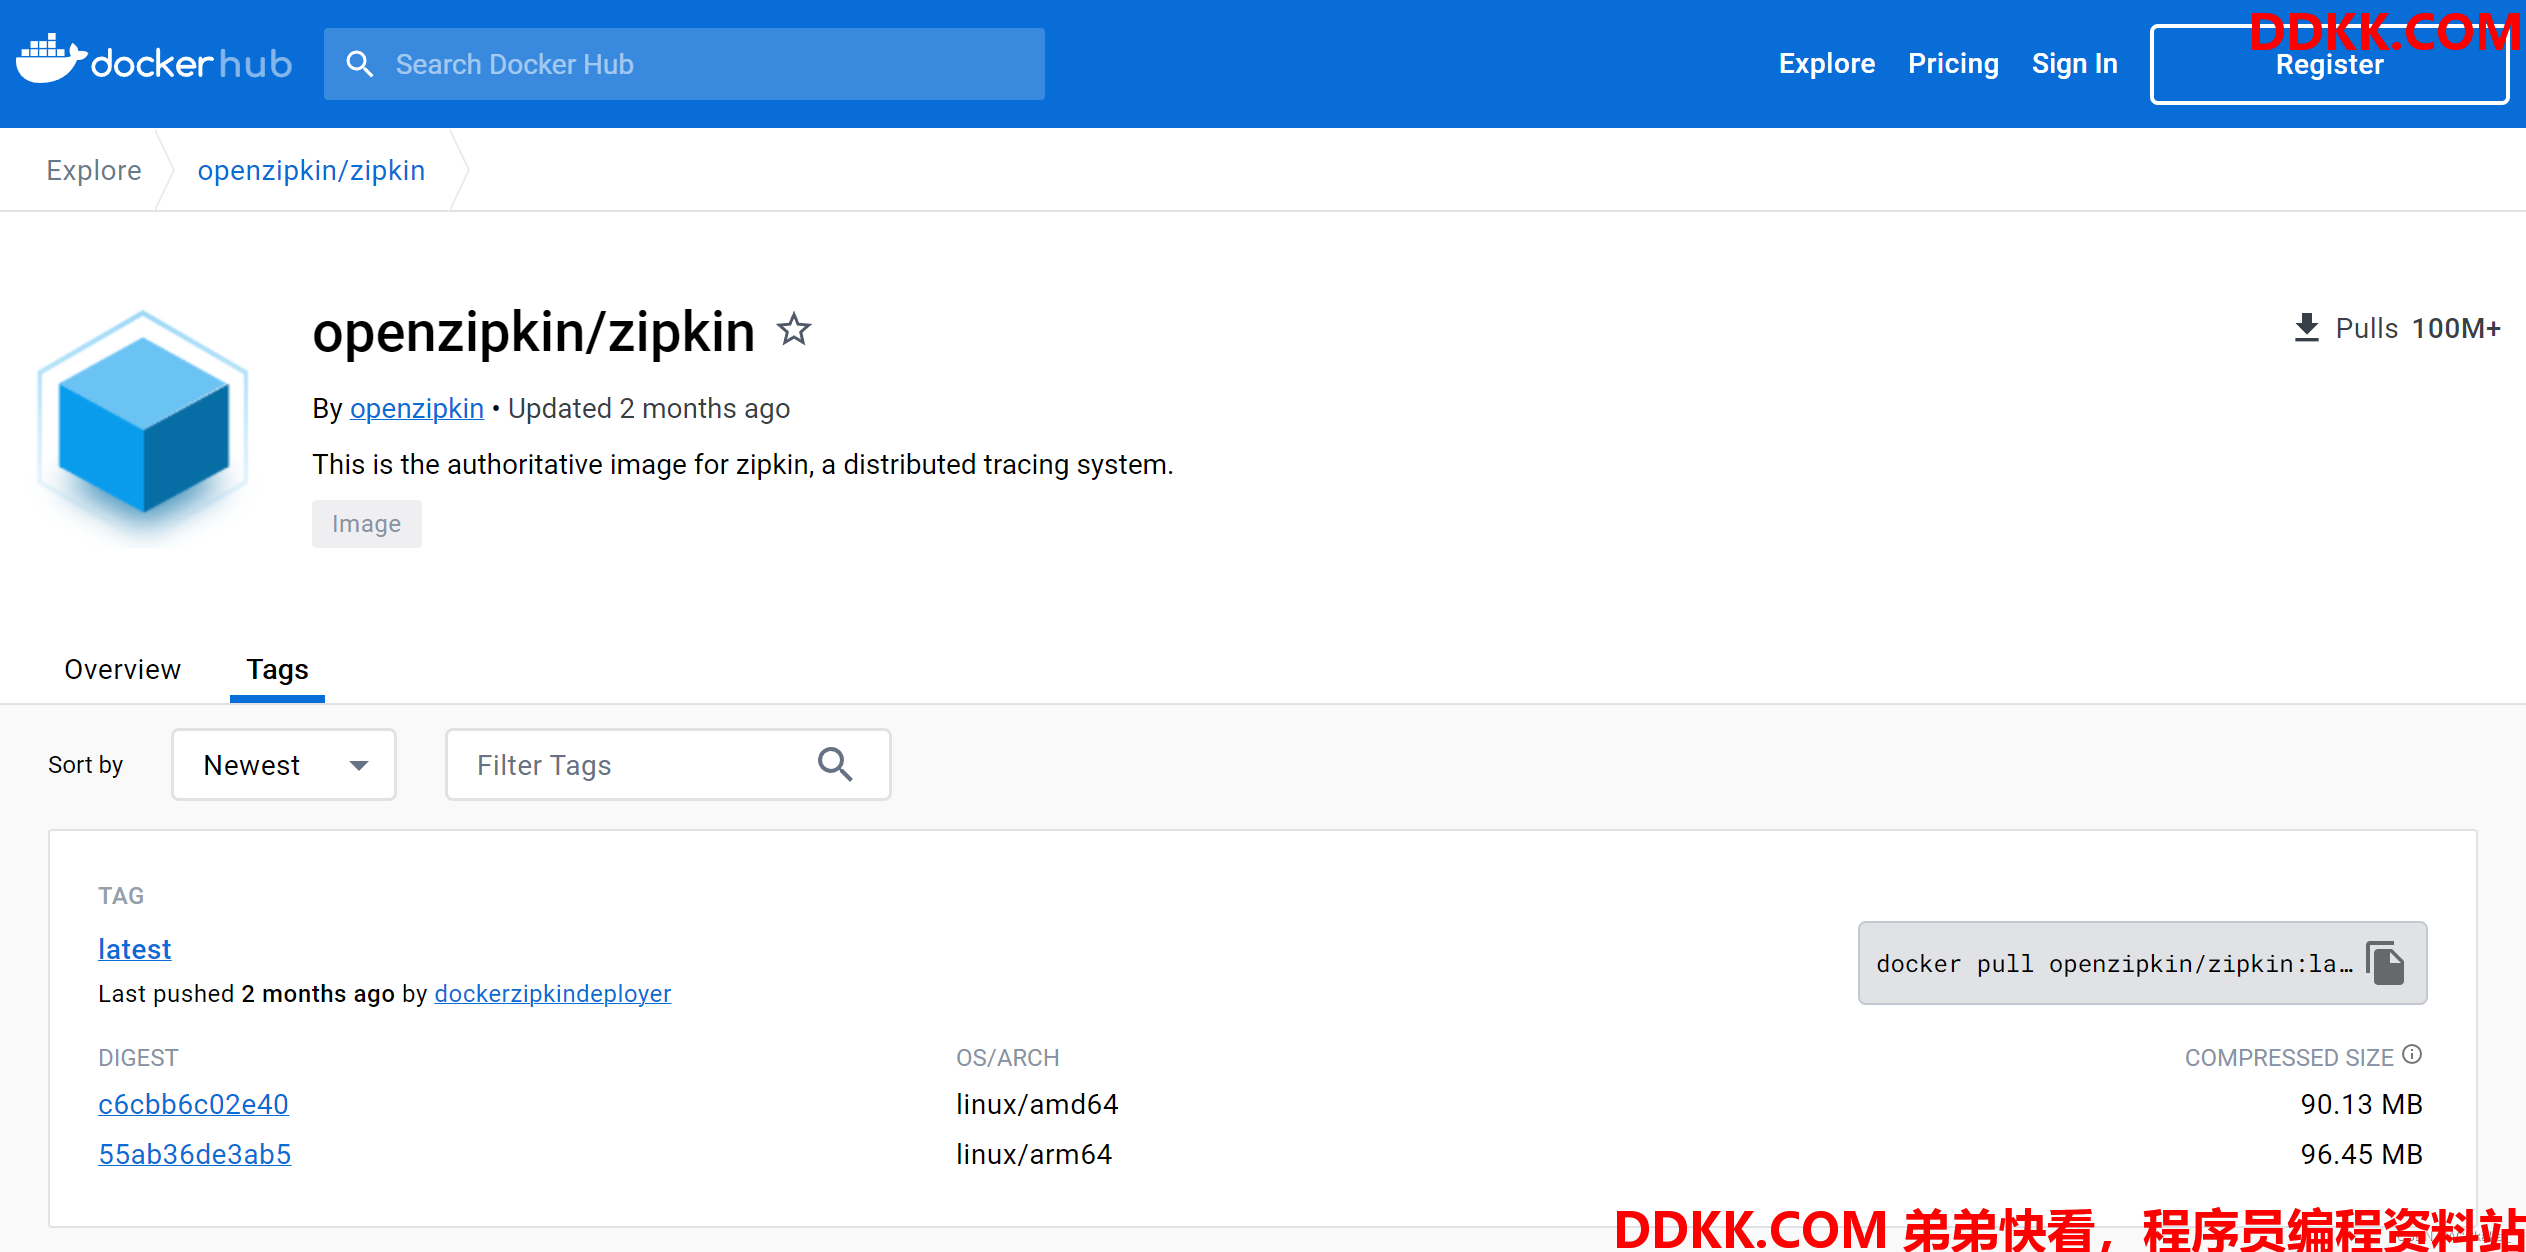Click the authoritative image description text
Screen dimensions: 2526x1252
pyautogui.click(x=743, y=464)
